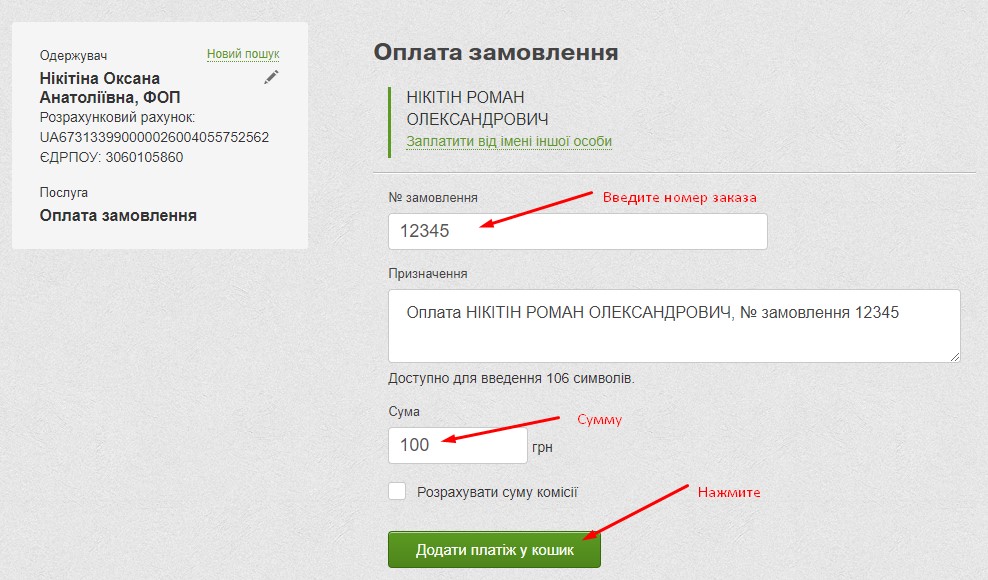Click the recipient name Нікітіна Оксана Анатоліївна, ФОП
988x580 pixels.
110,88
